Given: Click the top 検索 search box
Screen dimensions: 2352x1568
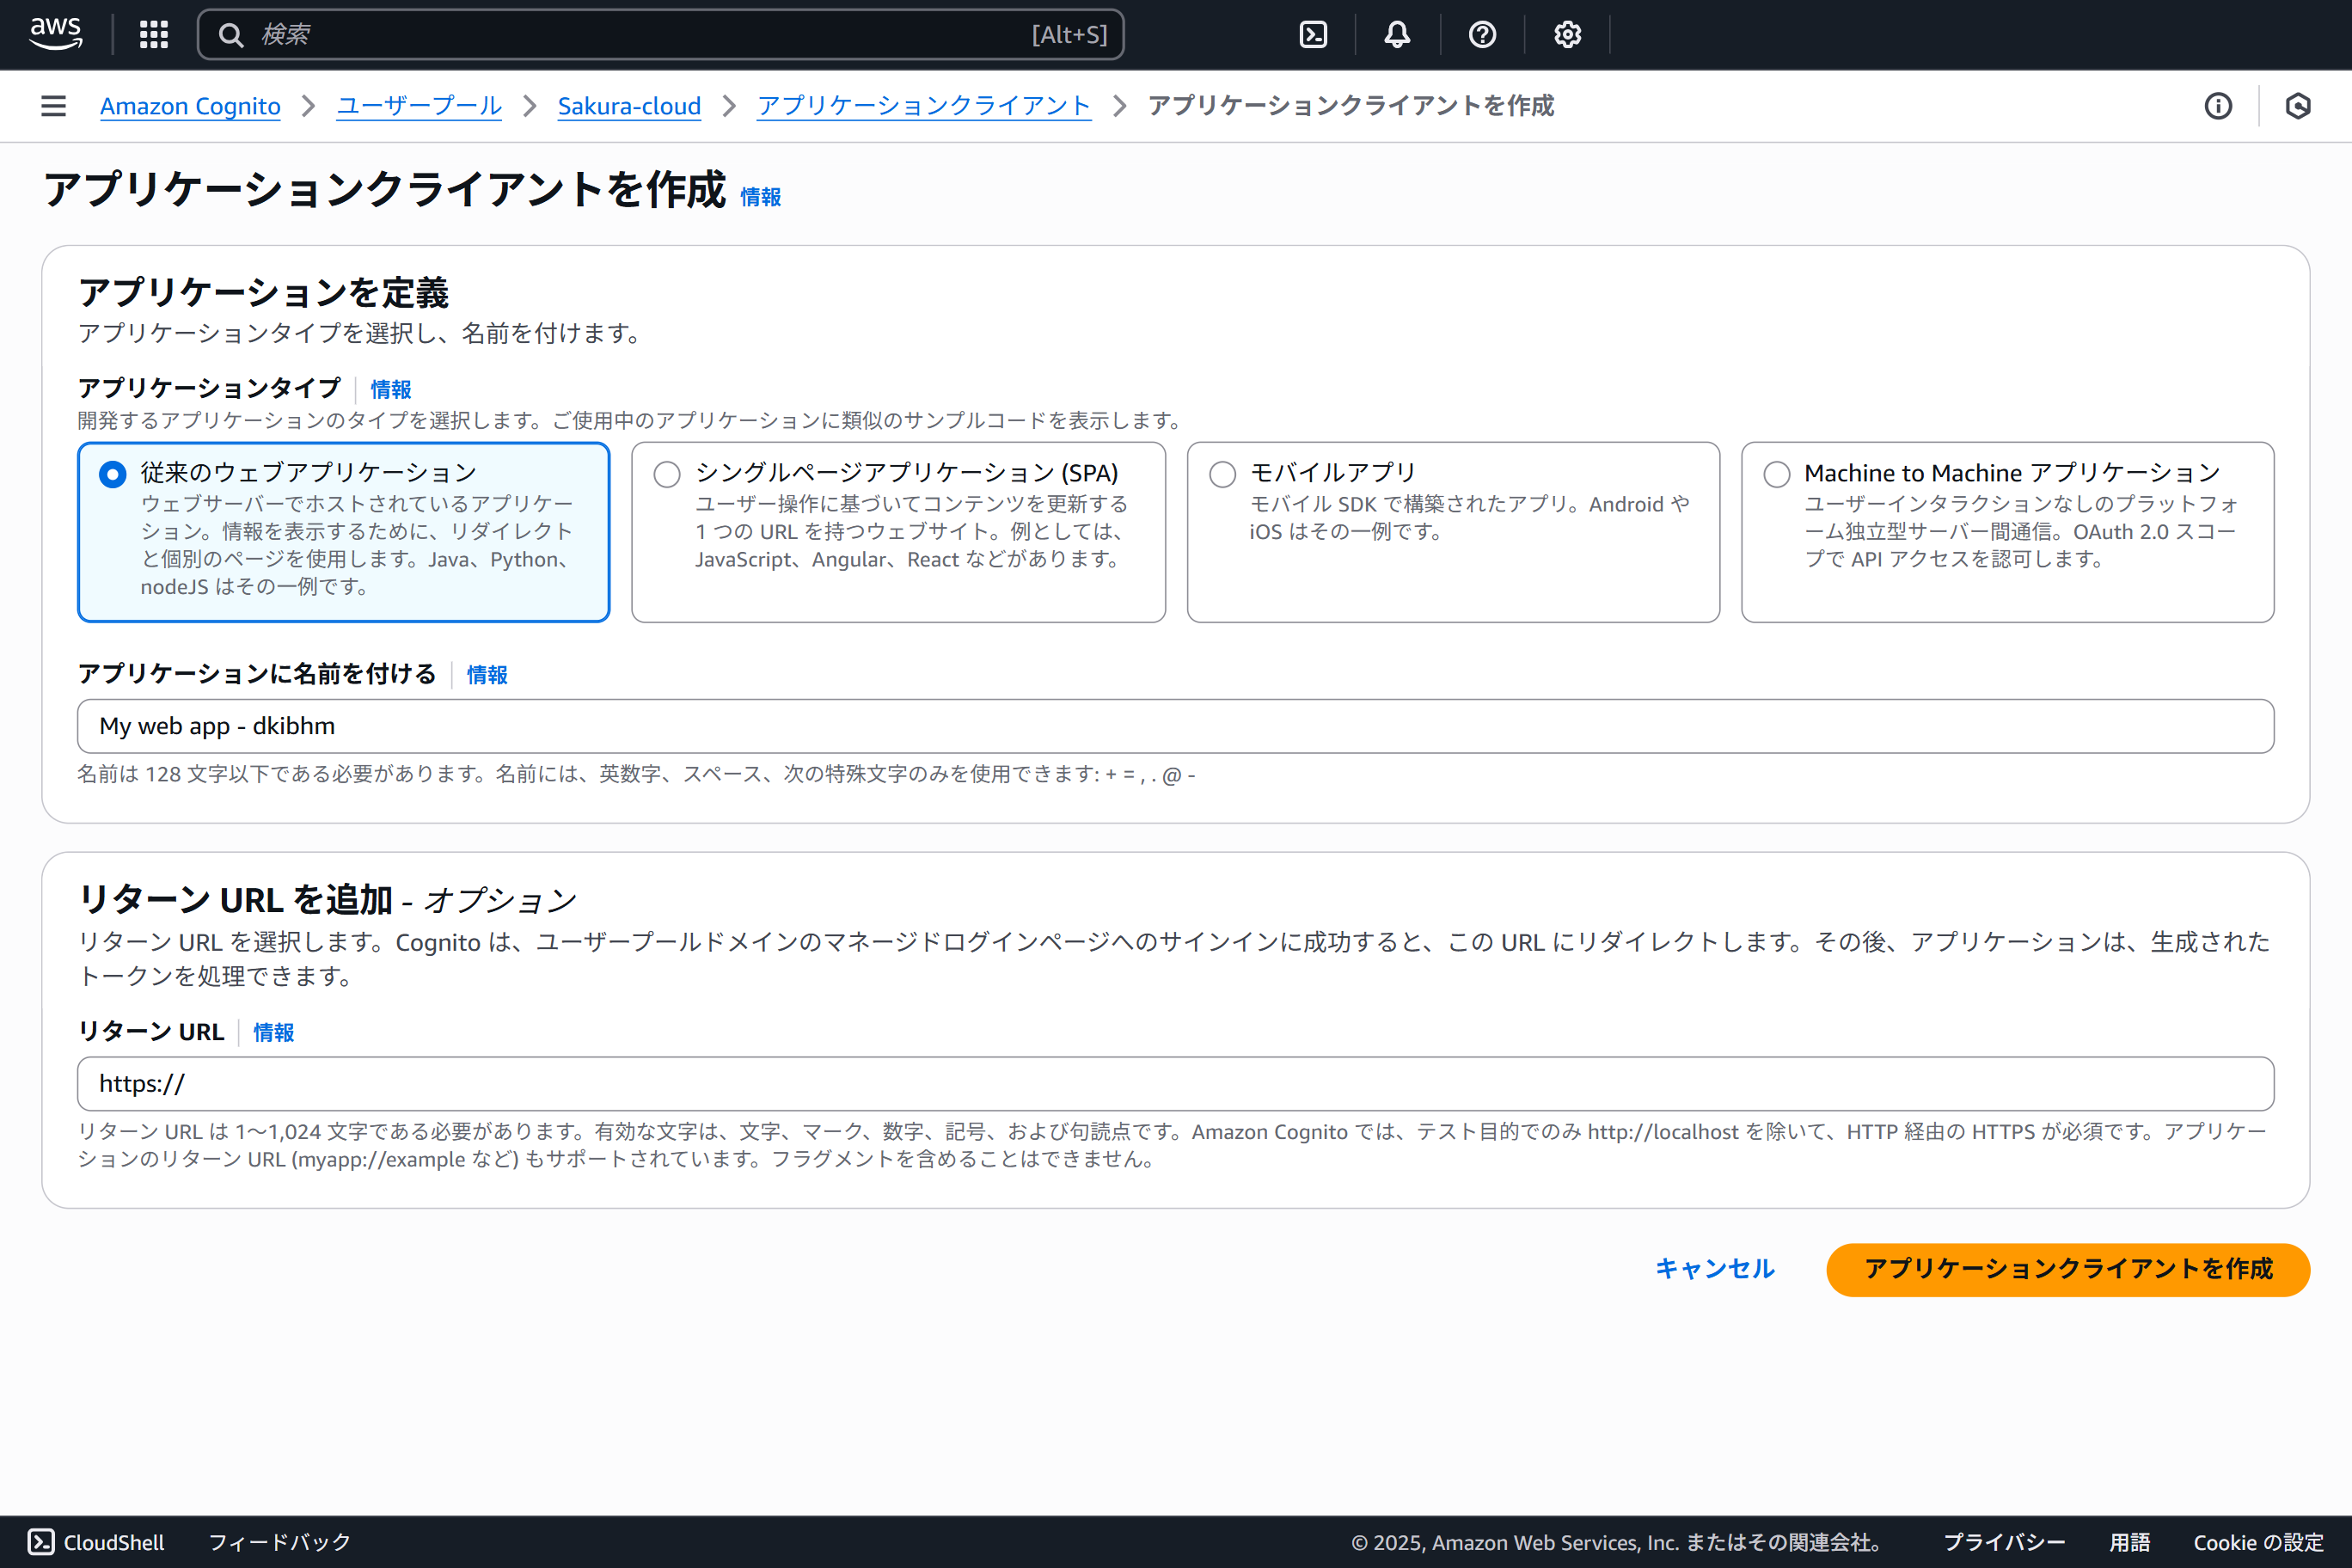Looking at the screenshot, I should tap(660, 35).
